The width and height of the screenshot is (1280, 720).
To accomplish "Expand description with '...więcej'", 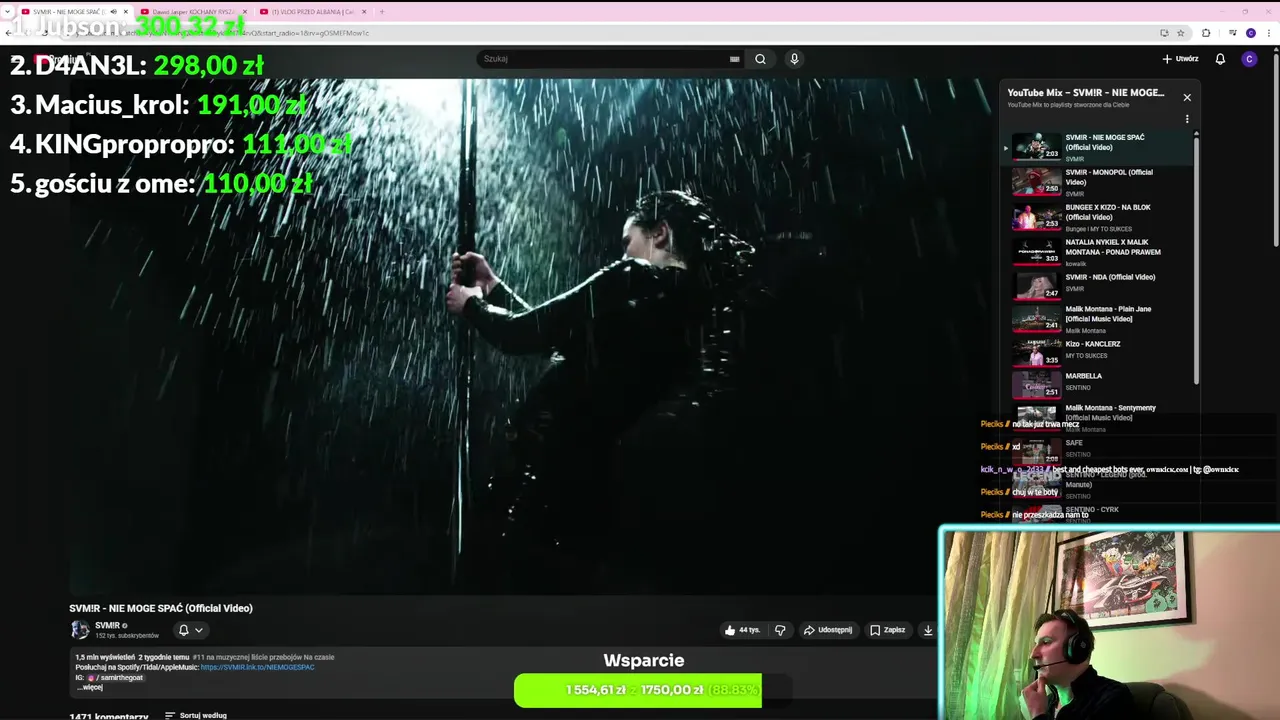I will (90, 687).
